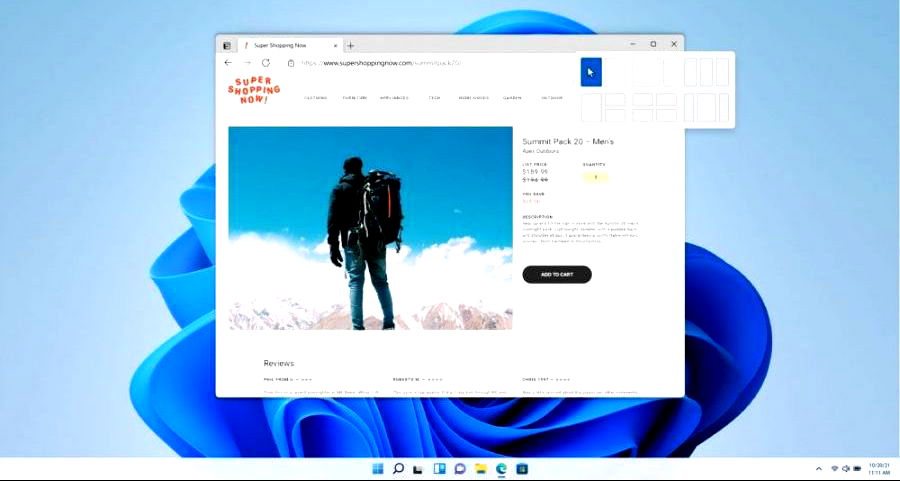Click the supershoppingnow.com address bar
The height and width of the screenshot is (481, 900).
[x=381, y=63]
